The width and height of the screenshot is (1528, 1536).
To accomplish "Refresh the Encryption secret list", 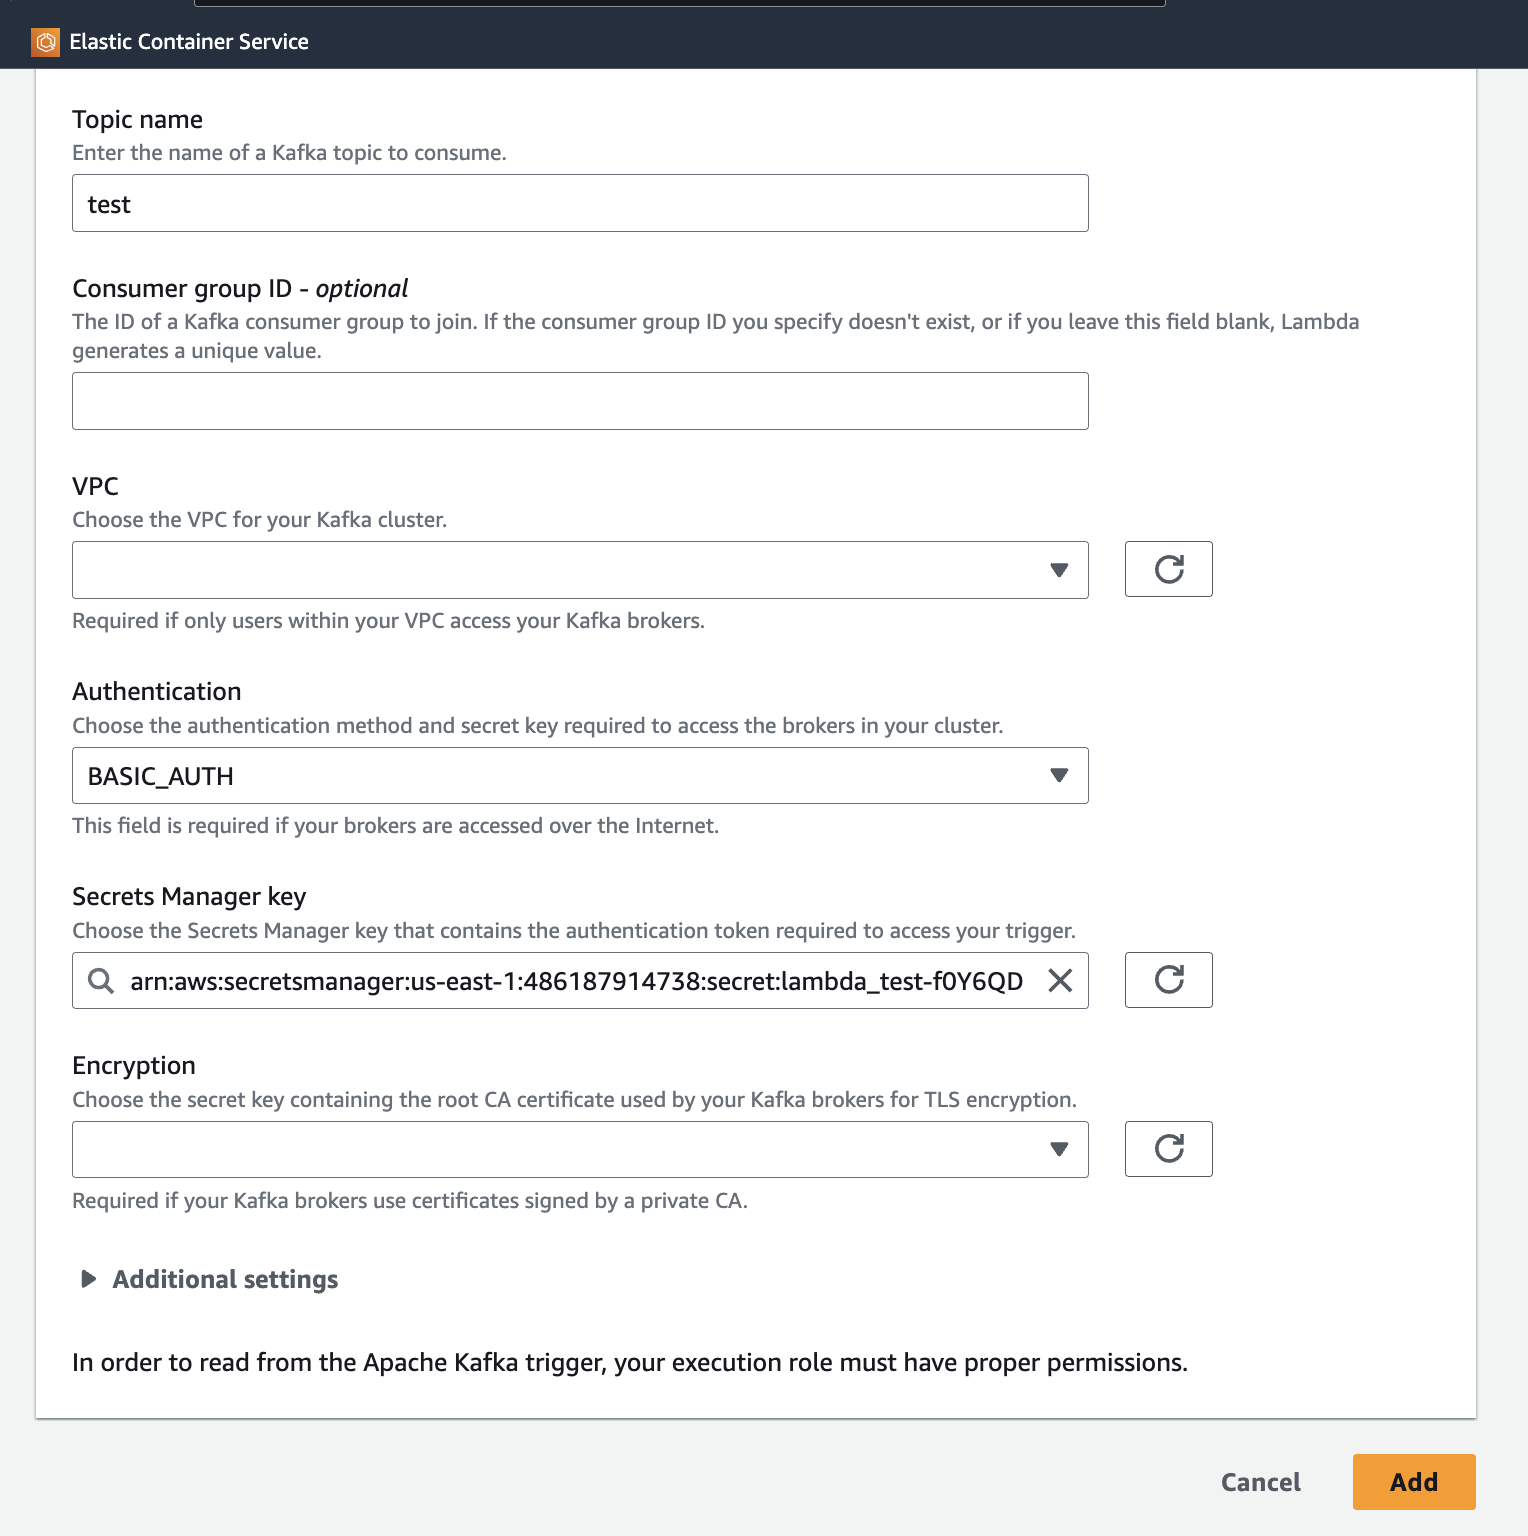I will [1168, 1149].
